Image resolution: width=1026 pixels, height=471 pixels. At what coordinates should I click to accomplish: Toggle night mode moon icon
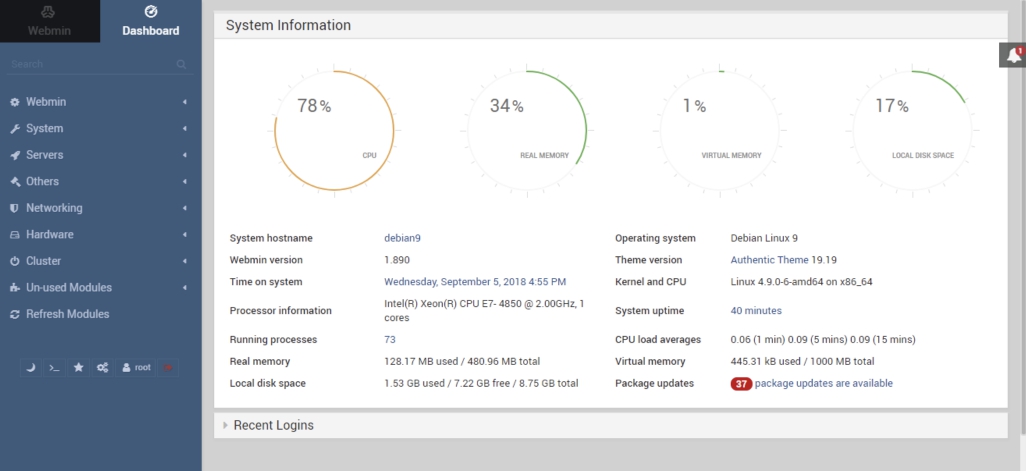(30, 368)
